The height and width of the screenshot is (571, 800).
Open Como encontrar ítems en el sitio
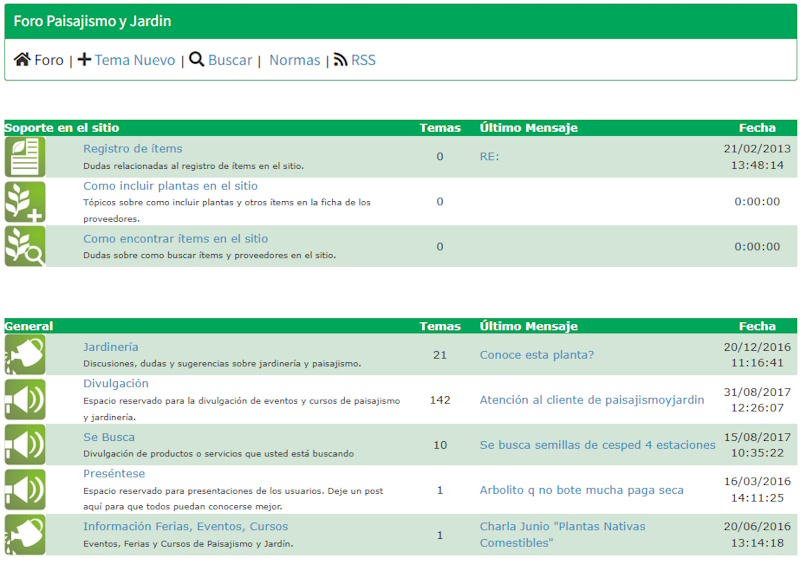coord(176,239)
